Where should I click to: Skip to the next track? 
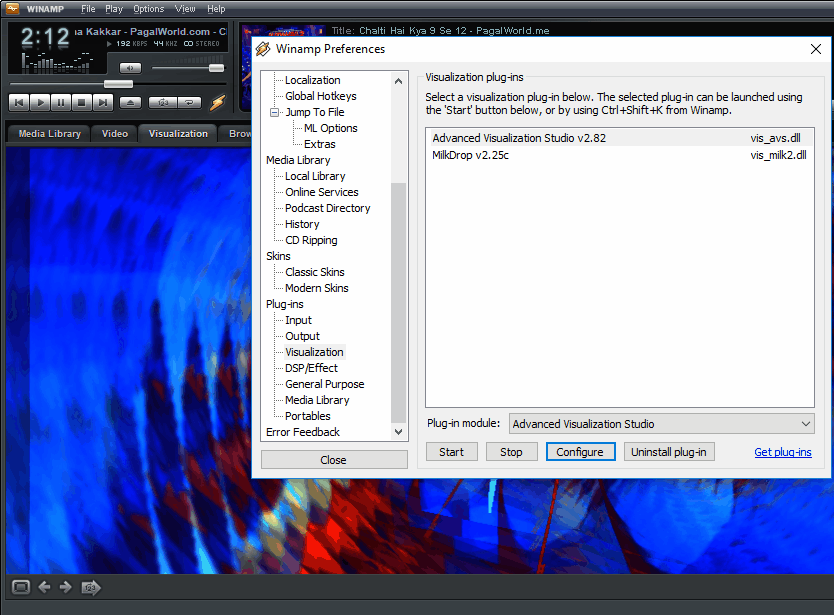(103, 103)
